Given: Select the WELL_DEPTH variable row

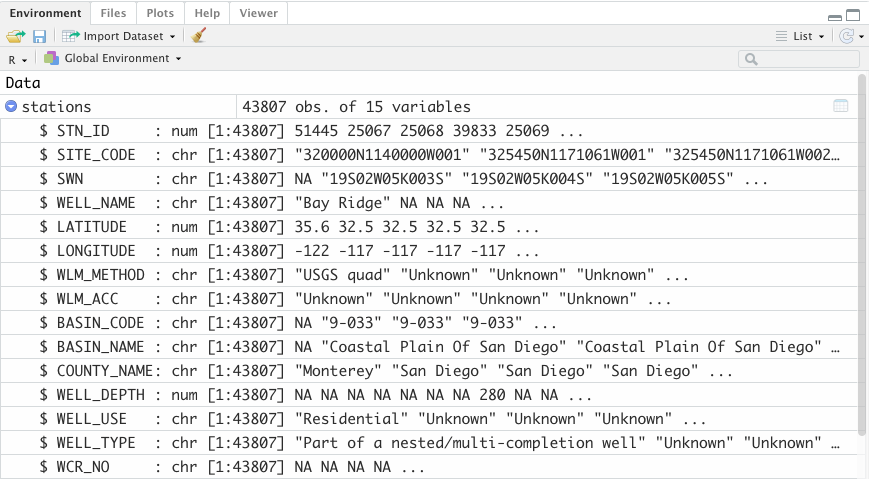Looking at the screenshot, I should click(x=430, y=395).
